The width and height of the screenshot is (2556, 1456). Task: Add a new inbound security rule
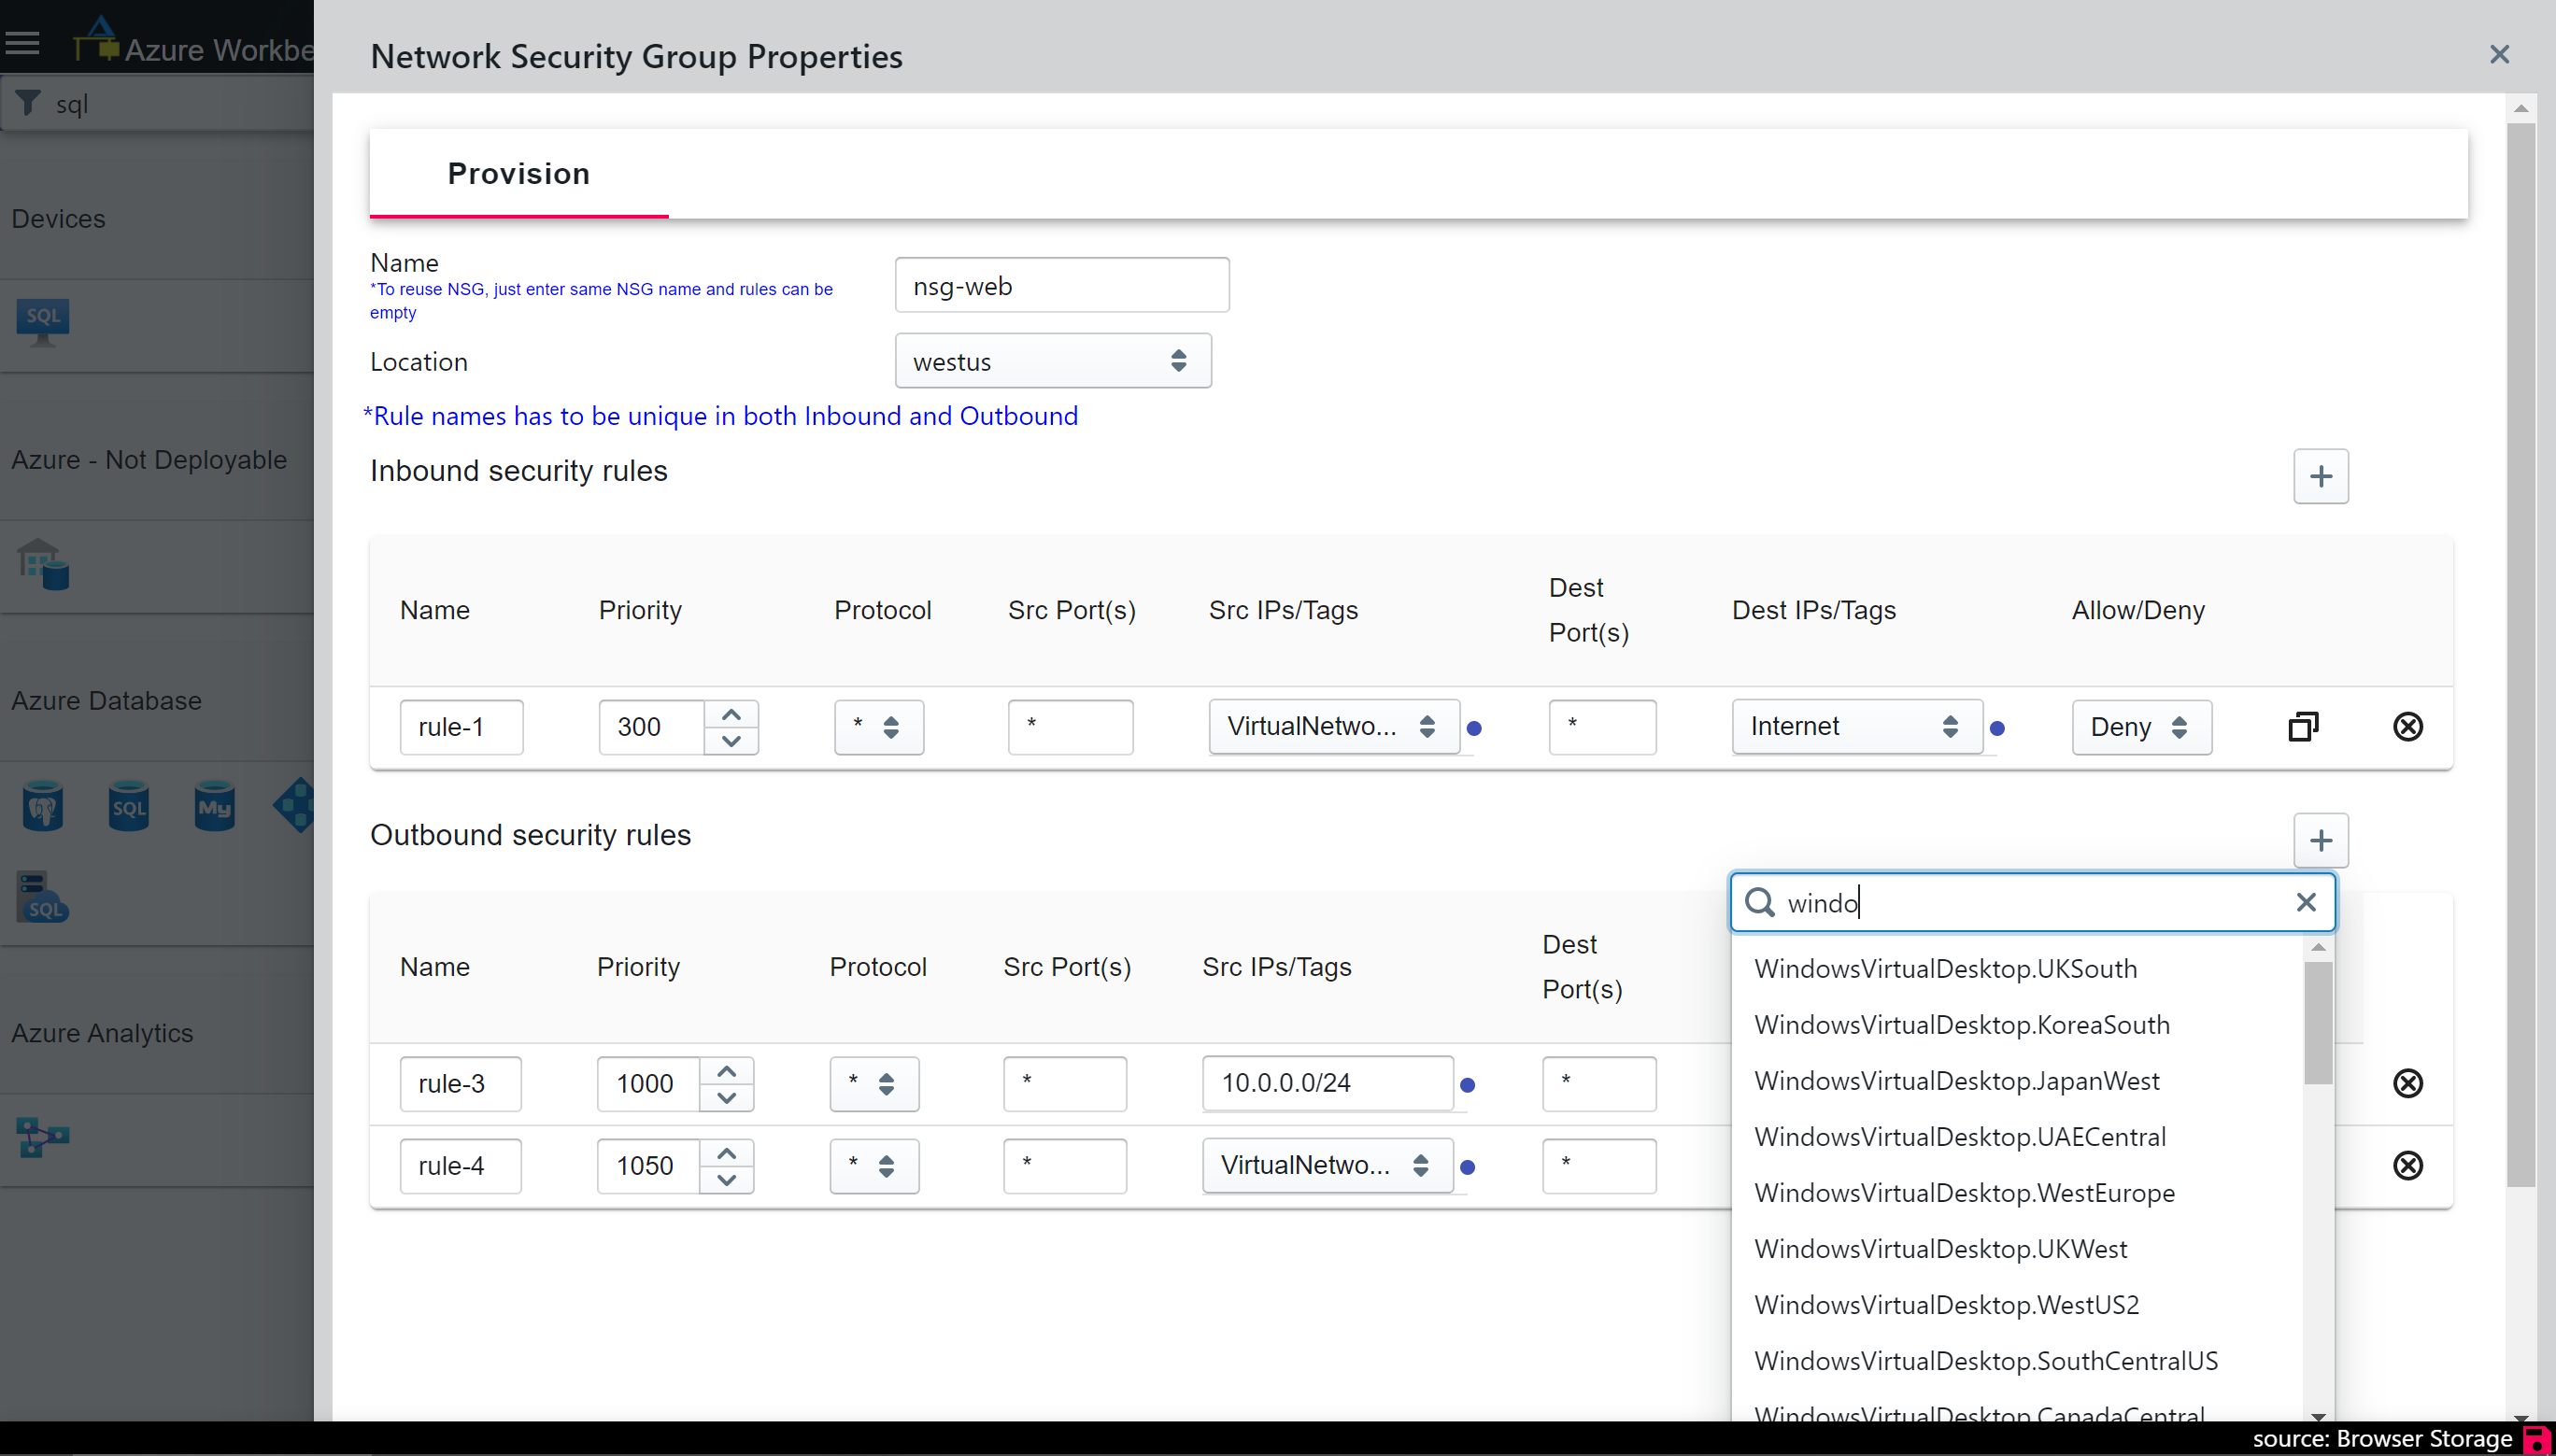tap(2320, 476)
